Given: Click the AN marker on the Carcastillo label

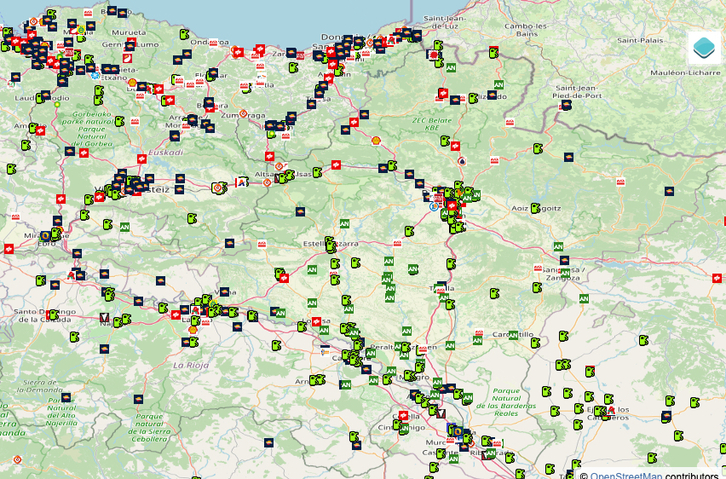Looking at the screenshot, I should click(513, 335).
